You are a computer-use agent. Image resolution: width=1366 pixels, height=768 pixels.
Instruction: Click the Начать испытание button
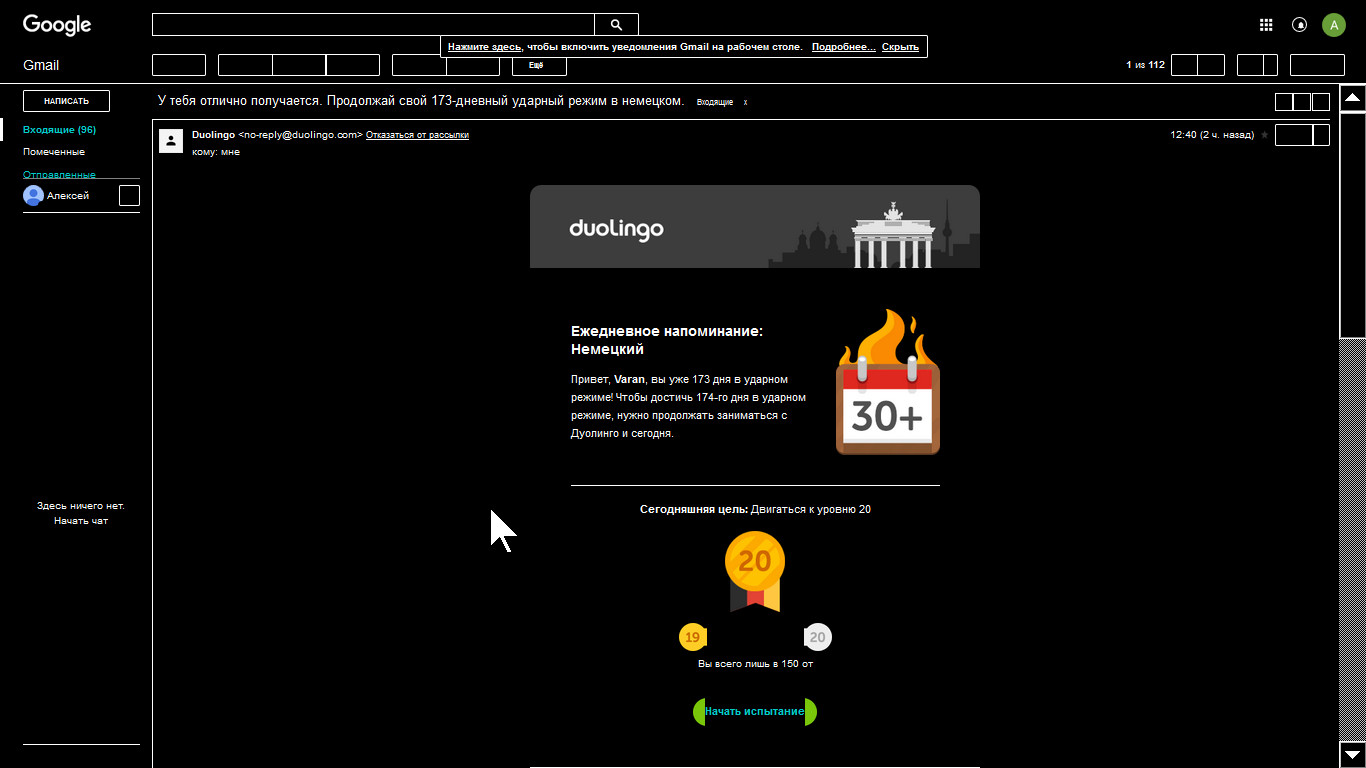point(755,712)
